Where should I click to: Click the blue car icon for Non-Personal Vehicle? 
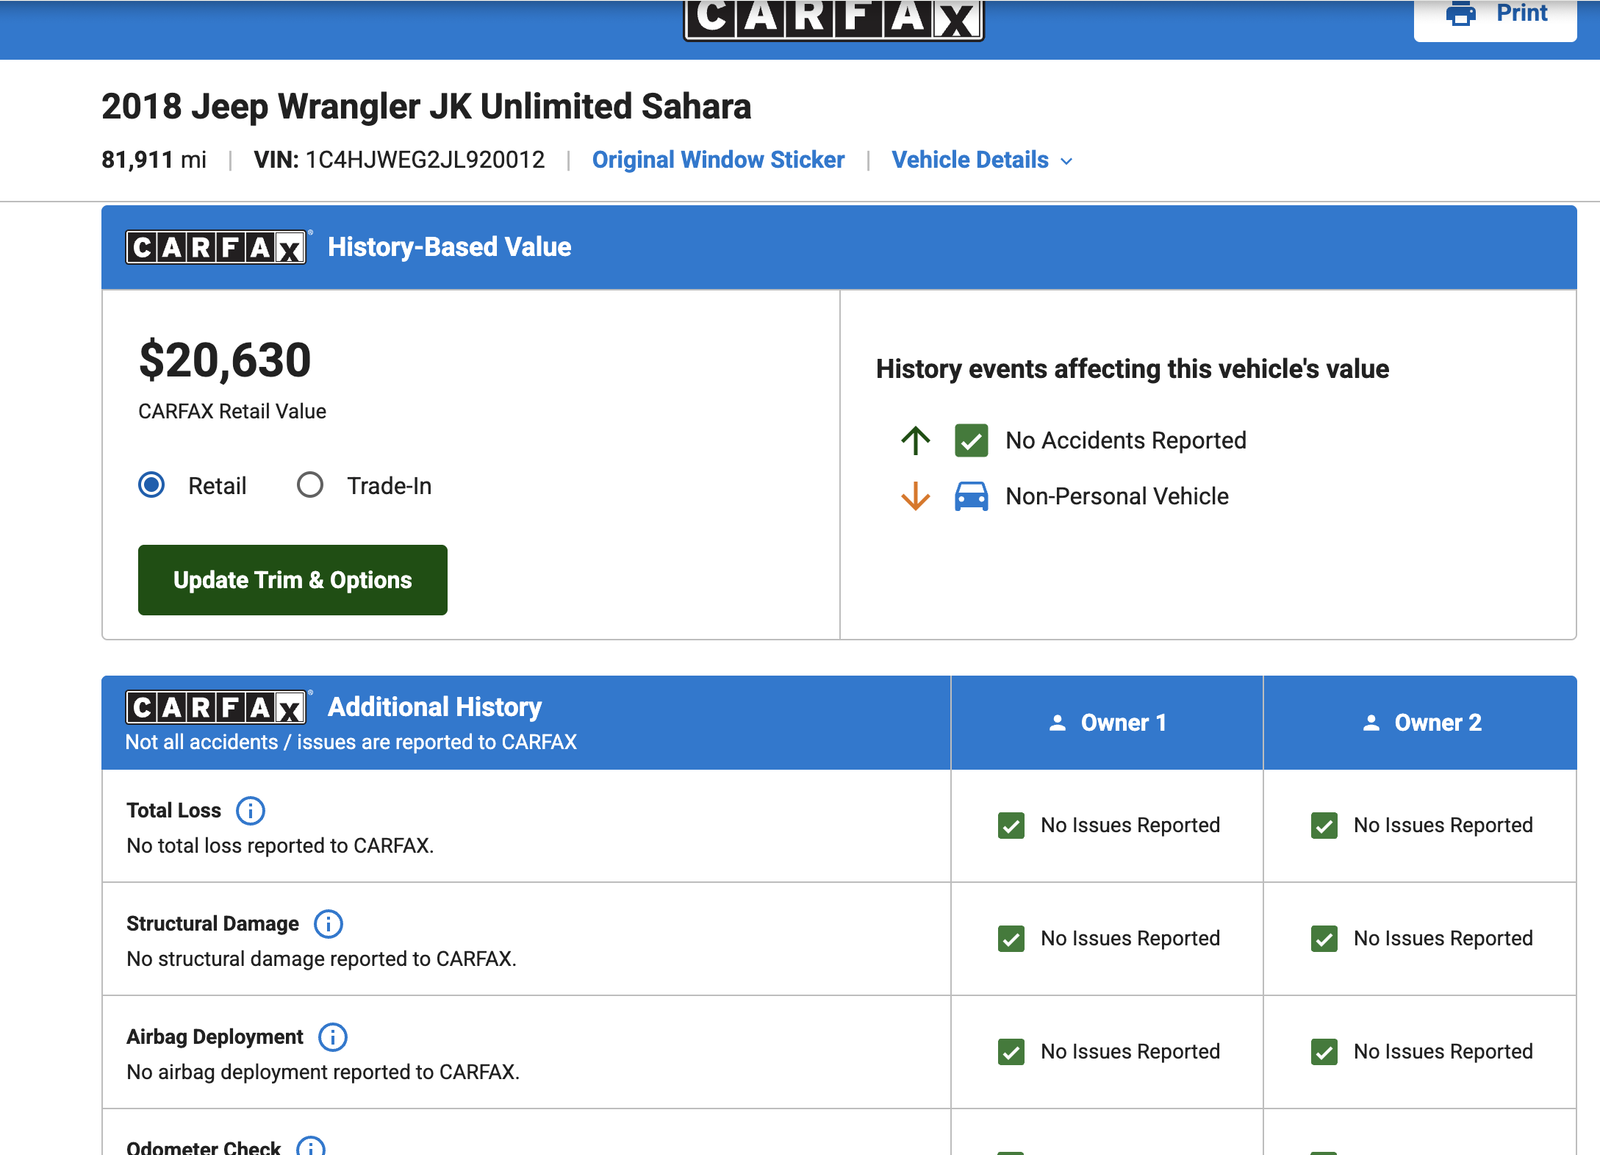971,496
